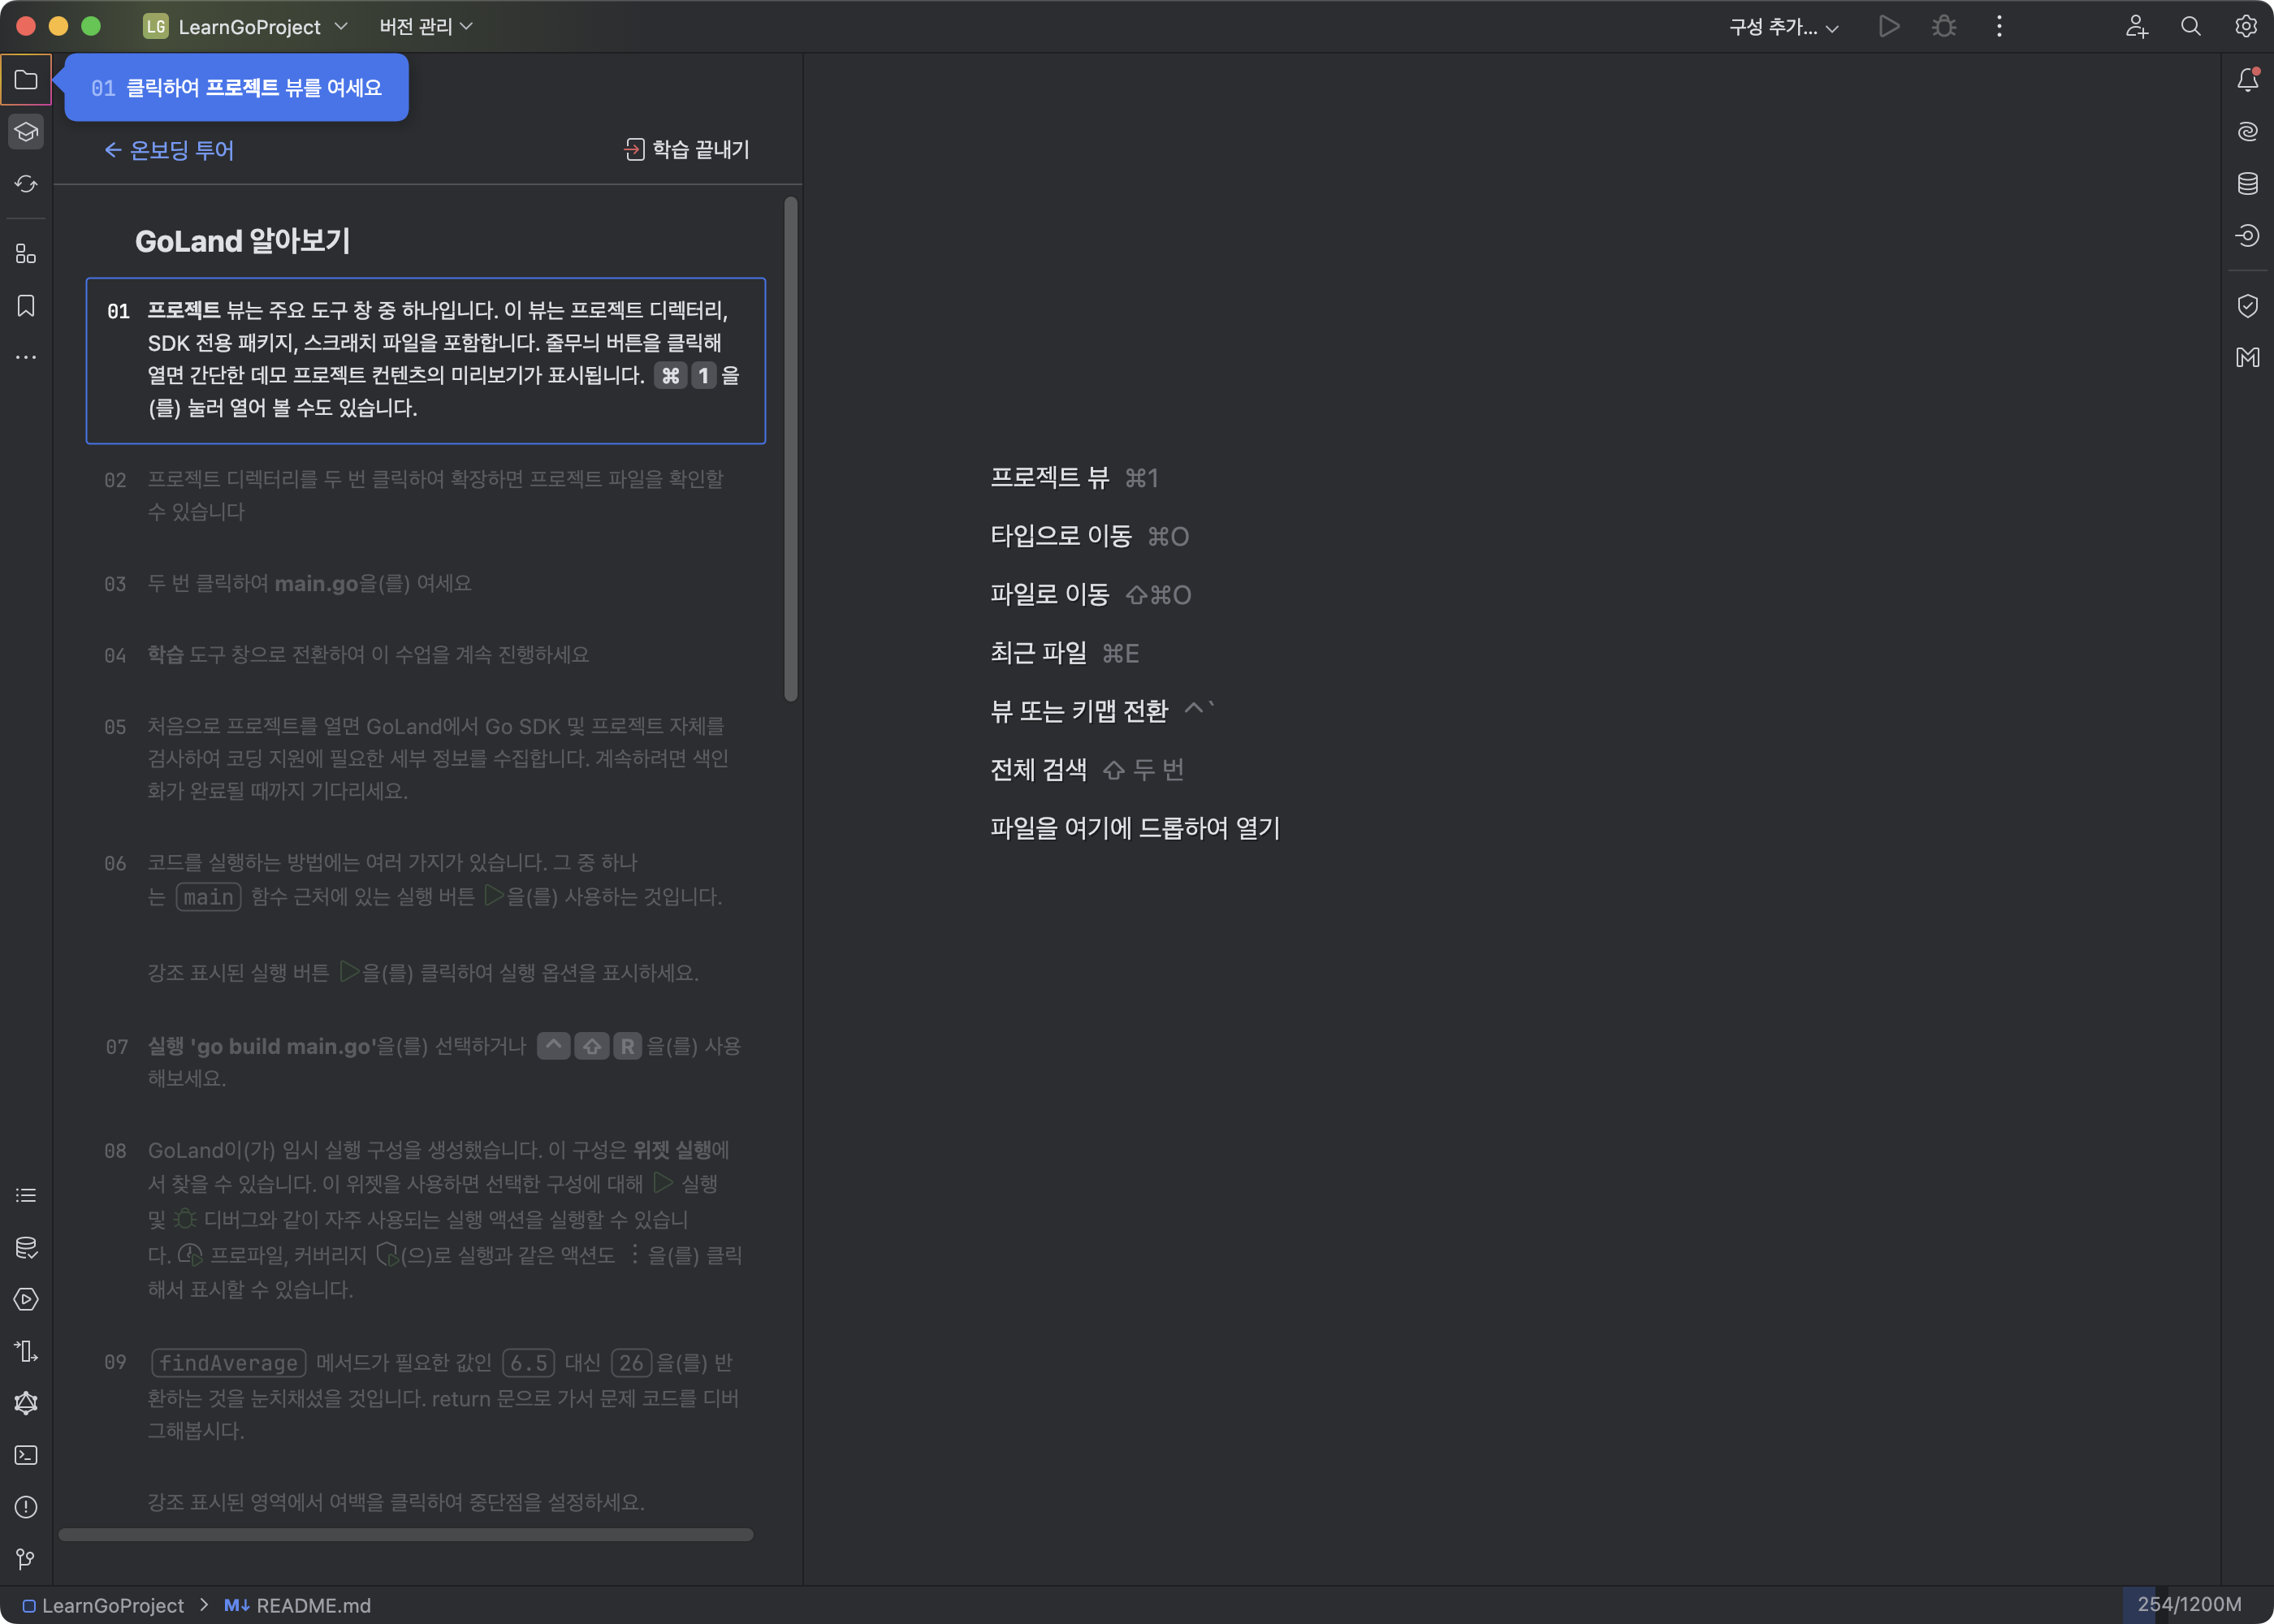This screenshot has height=1624, width=2274.
Task: Open the Project tool window icon
Action: [x=26, y=80]
